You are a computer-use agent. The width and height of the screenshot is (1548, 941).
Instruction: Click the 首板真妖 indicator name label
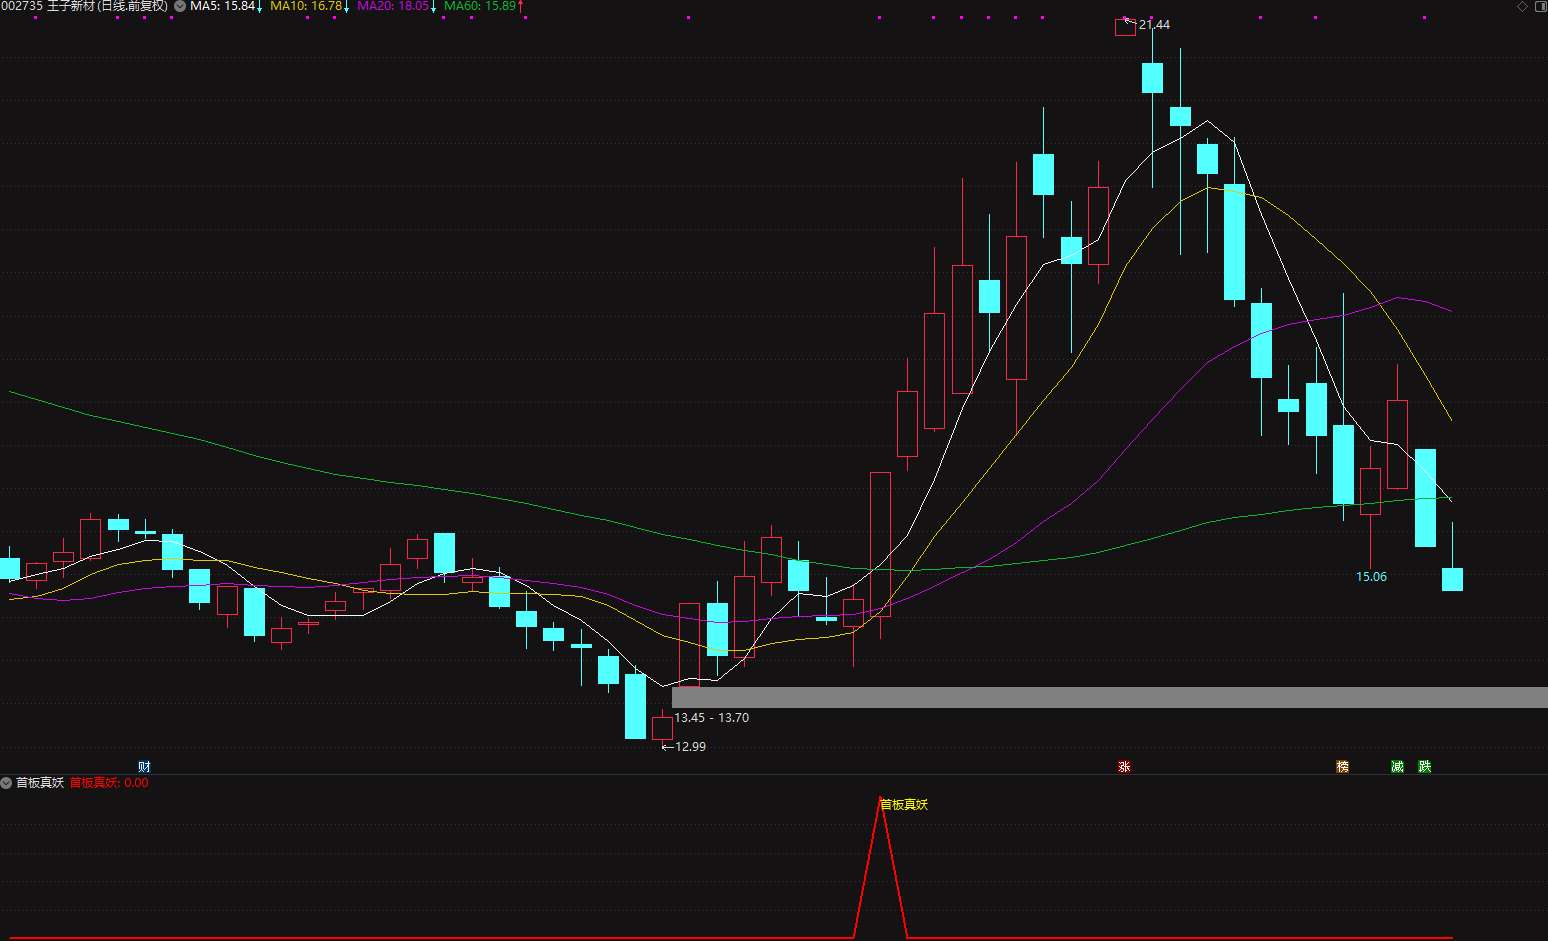(40, 783)
